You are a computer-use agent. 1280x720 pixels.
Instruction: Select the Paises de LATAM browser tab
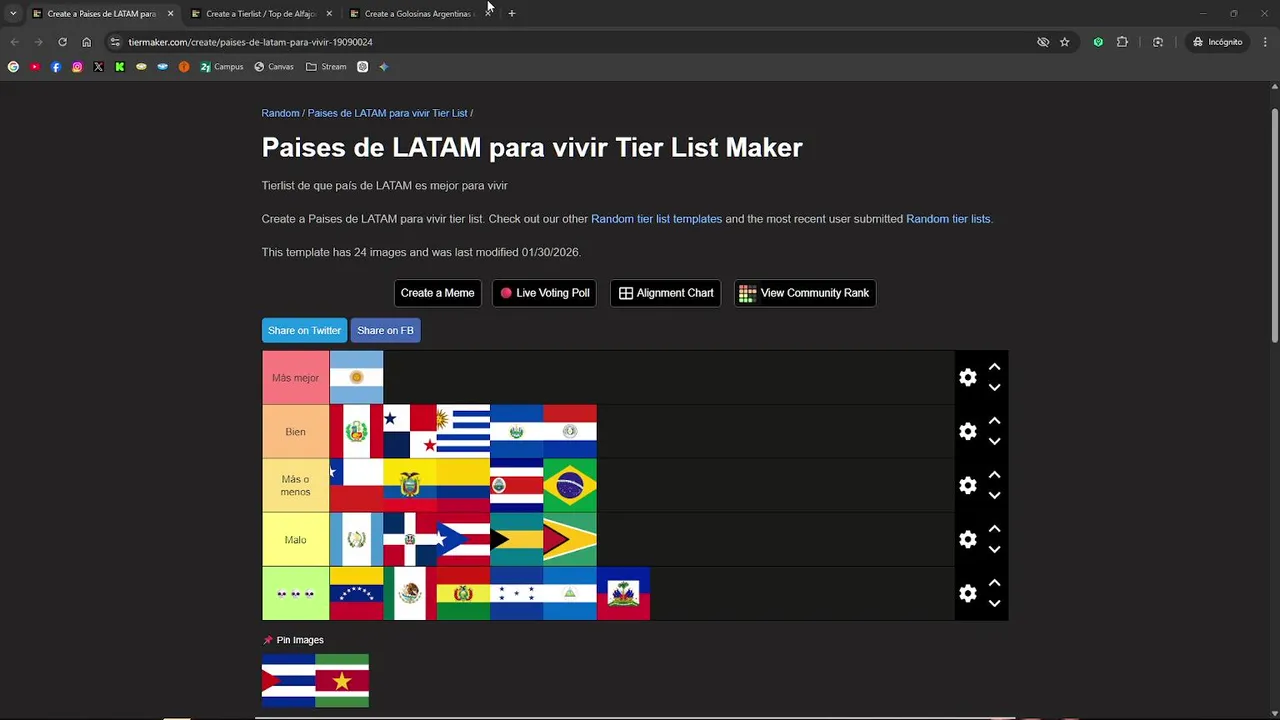coord(101,14)
